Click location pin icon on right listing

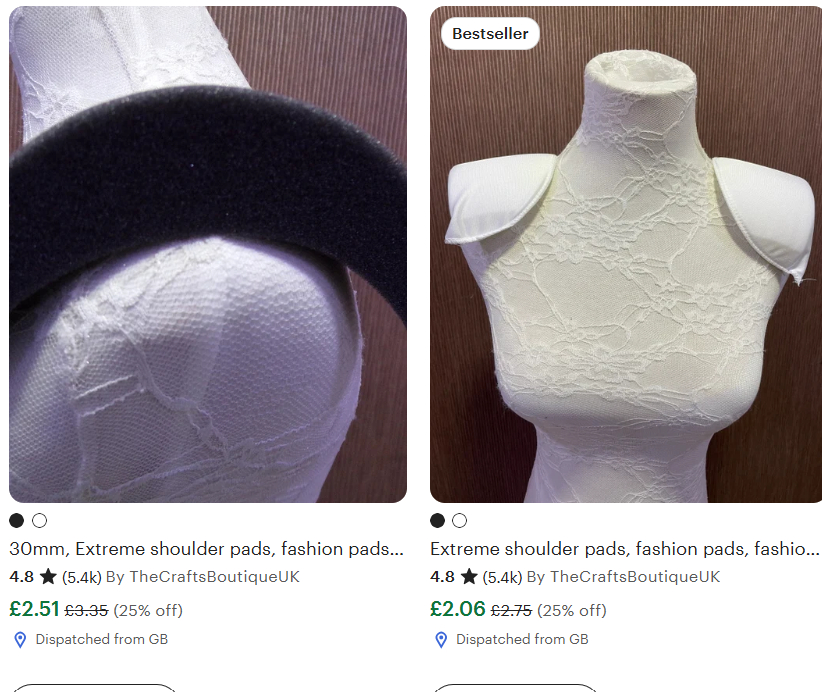point(441,640)
